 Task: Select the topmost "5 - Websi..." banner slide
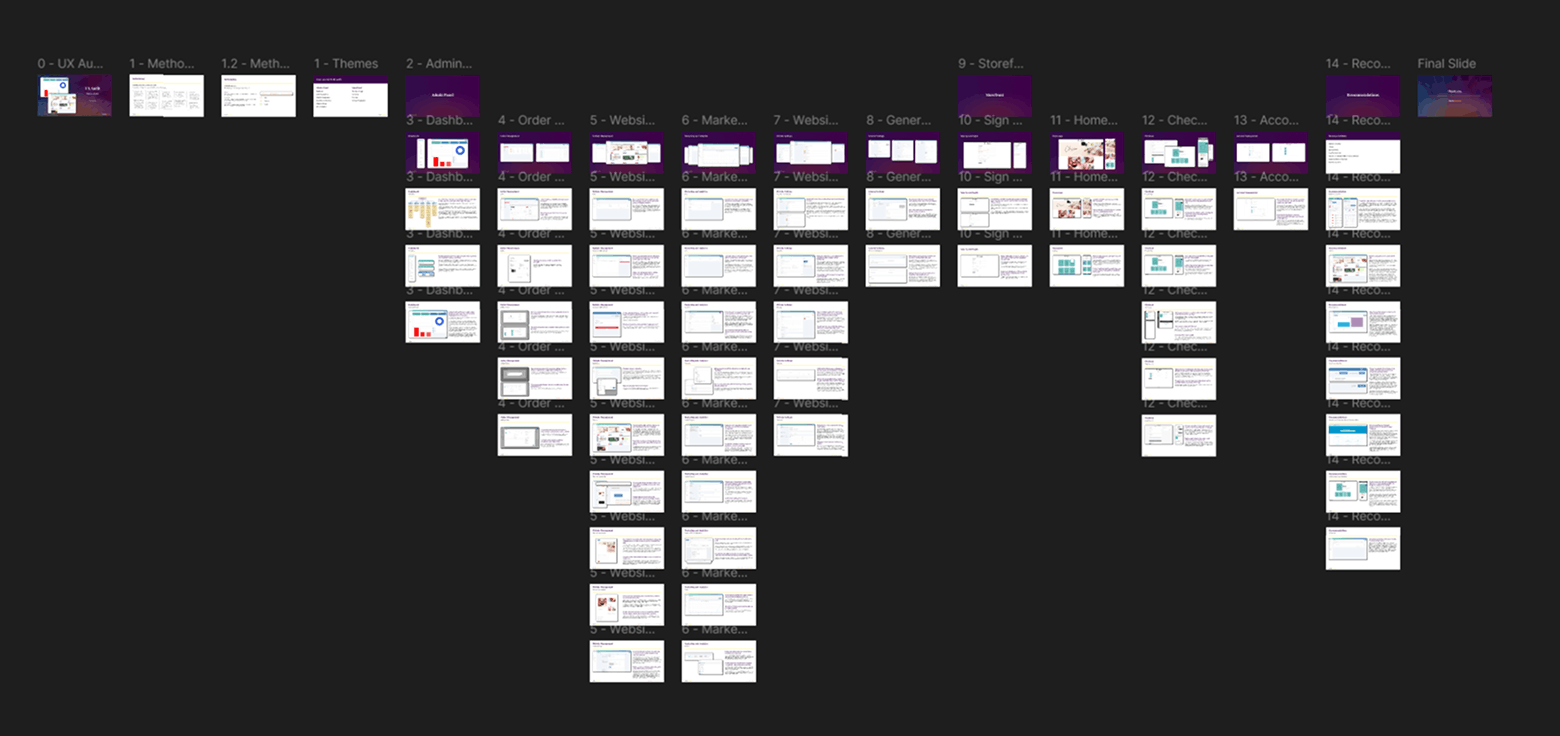click(627, 152)
